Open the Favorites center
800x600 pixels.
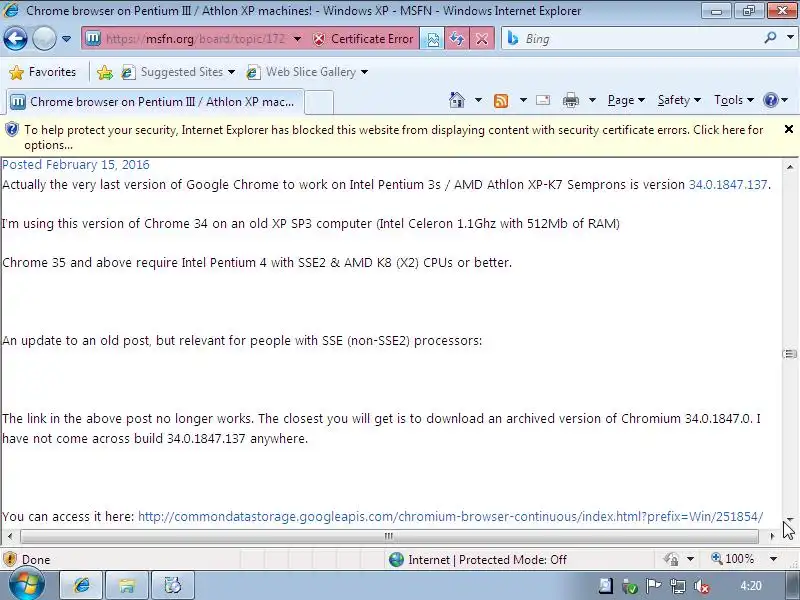pos(42,72)
